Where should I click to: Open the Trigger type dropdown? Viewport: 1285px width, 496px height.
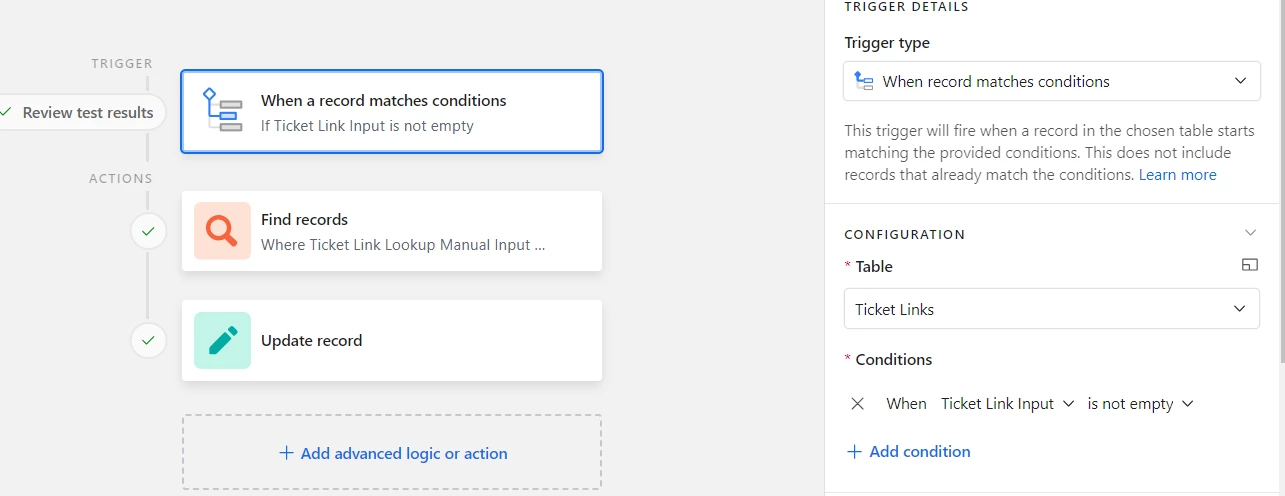1051,81
